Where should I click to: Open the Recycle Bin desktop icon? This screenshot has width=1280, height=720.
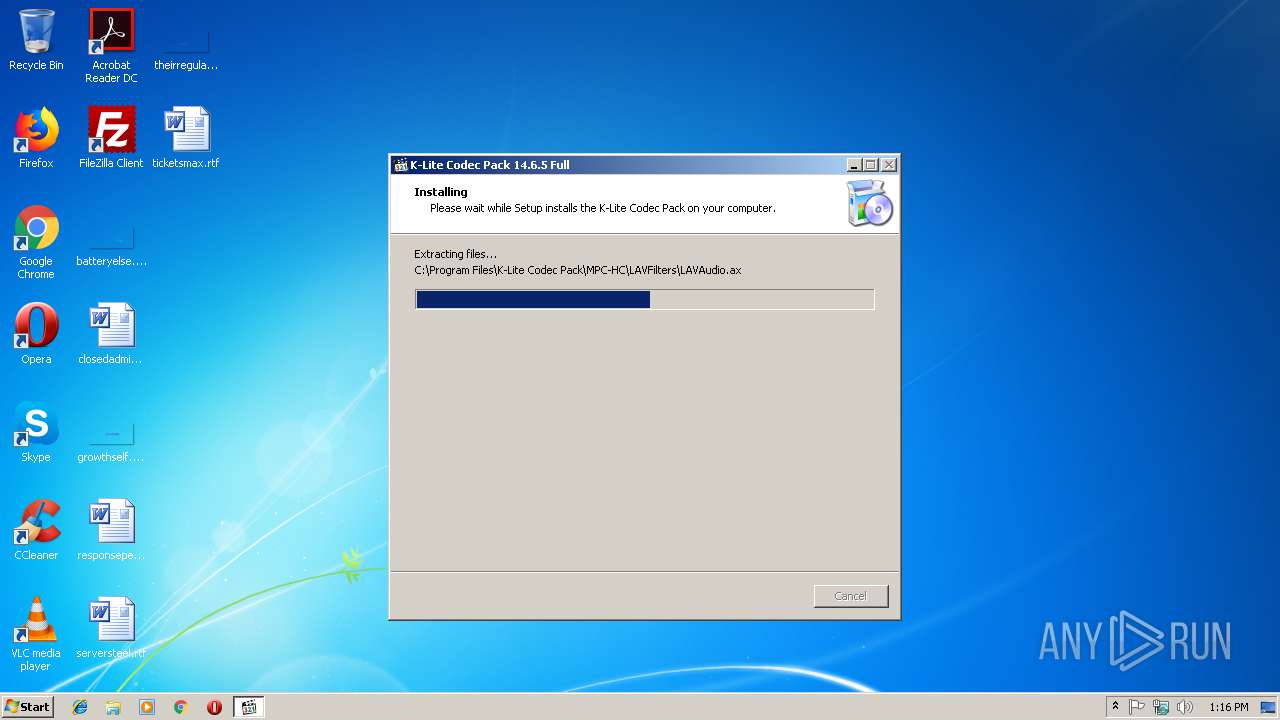36,40
